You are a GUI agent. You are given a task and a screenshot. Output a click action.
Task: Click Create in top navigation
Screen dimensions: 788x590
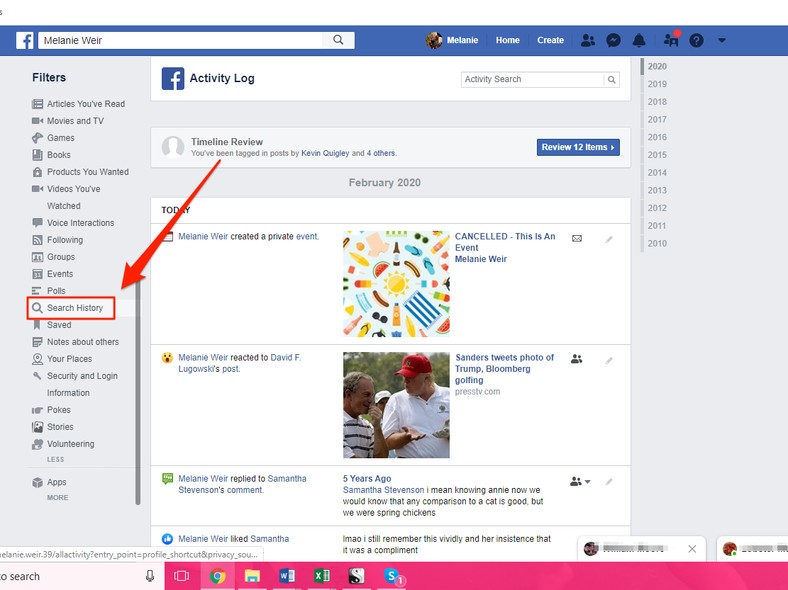pyautogui.click(x=550, y=40)
